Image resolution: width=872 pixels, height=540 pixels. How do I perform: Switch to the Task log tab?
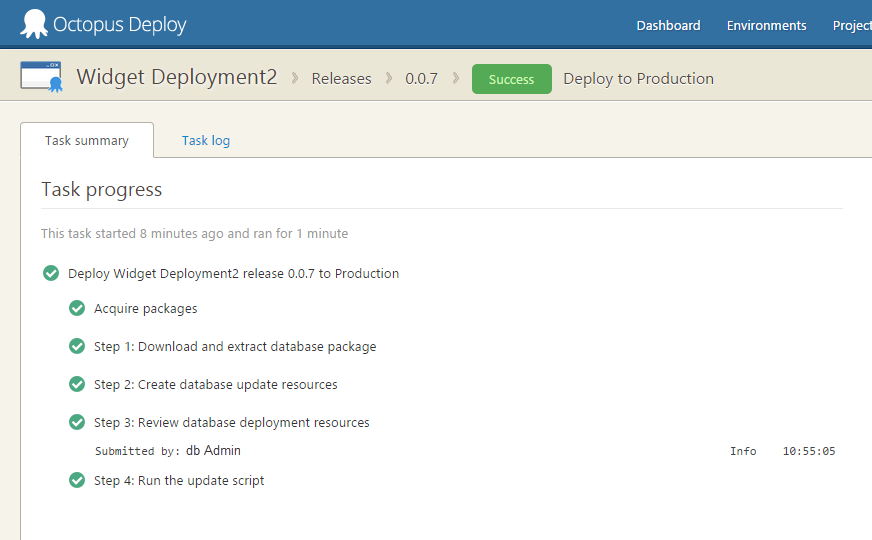tap(206, 141)
